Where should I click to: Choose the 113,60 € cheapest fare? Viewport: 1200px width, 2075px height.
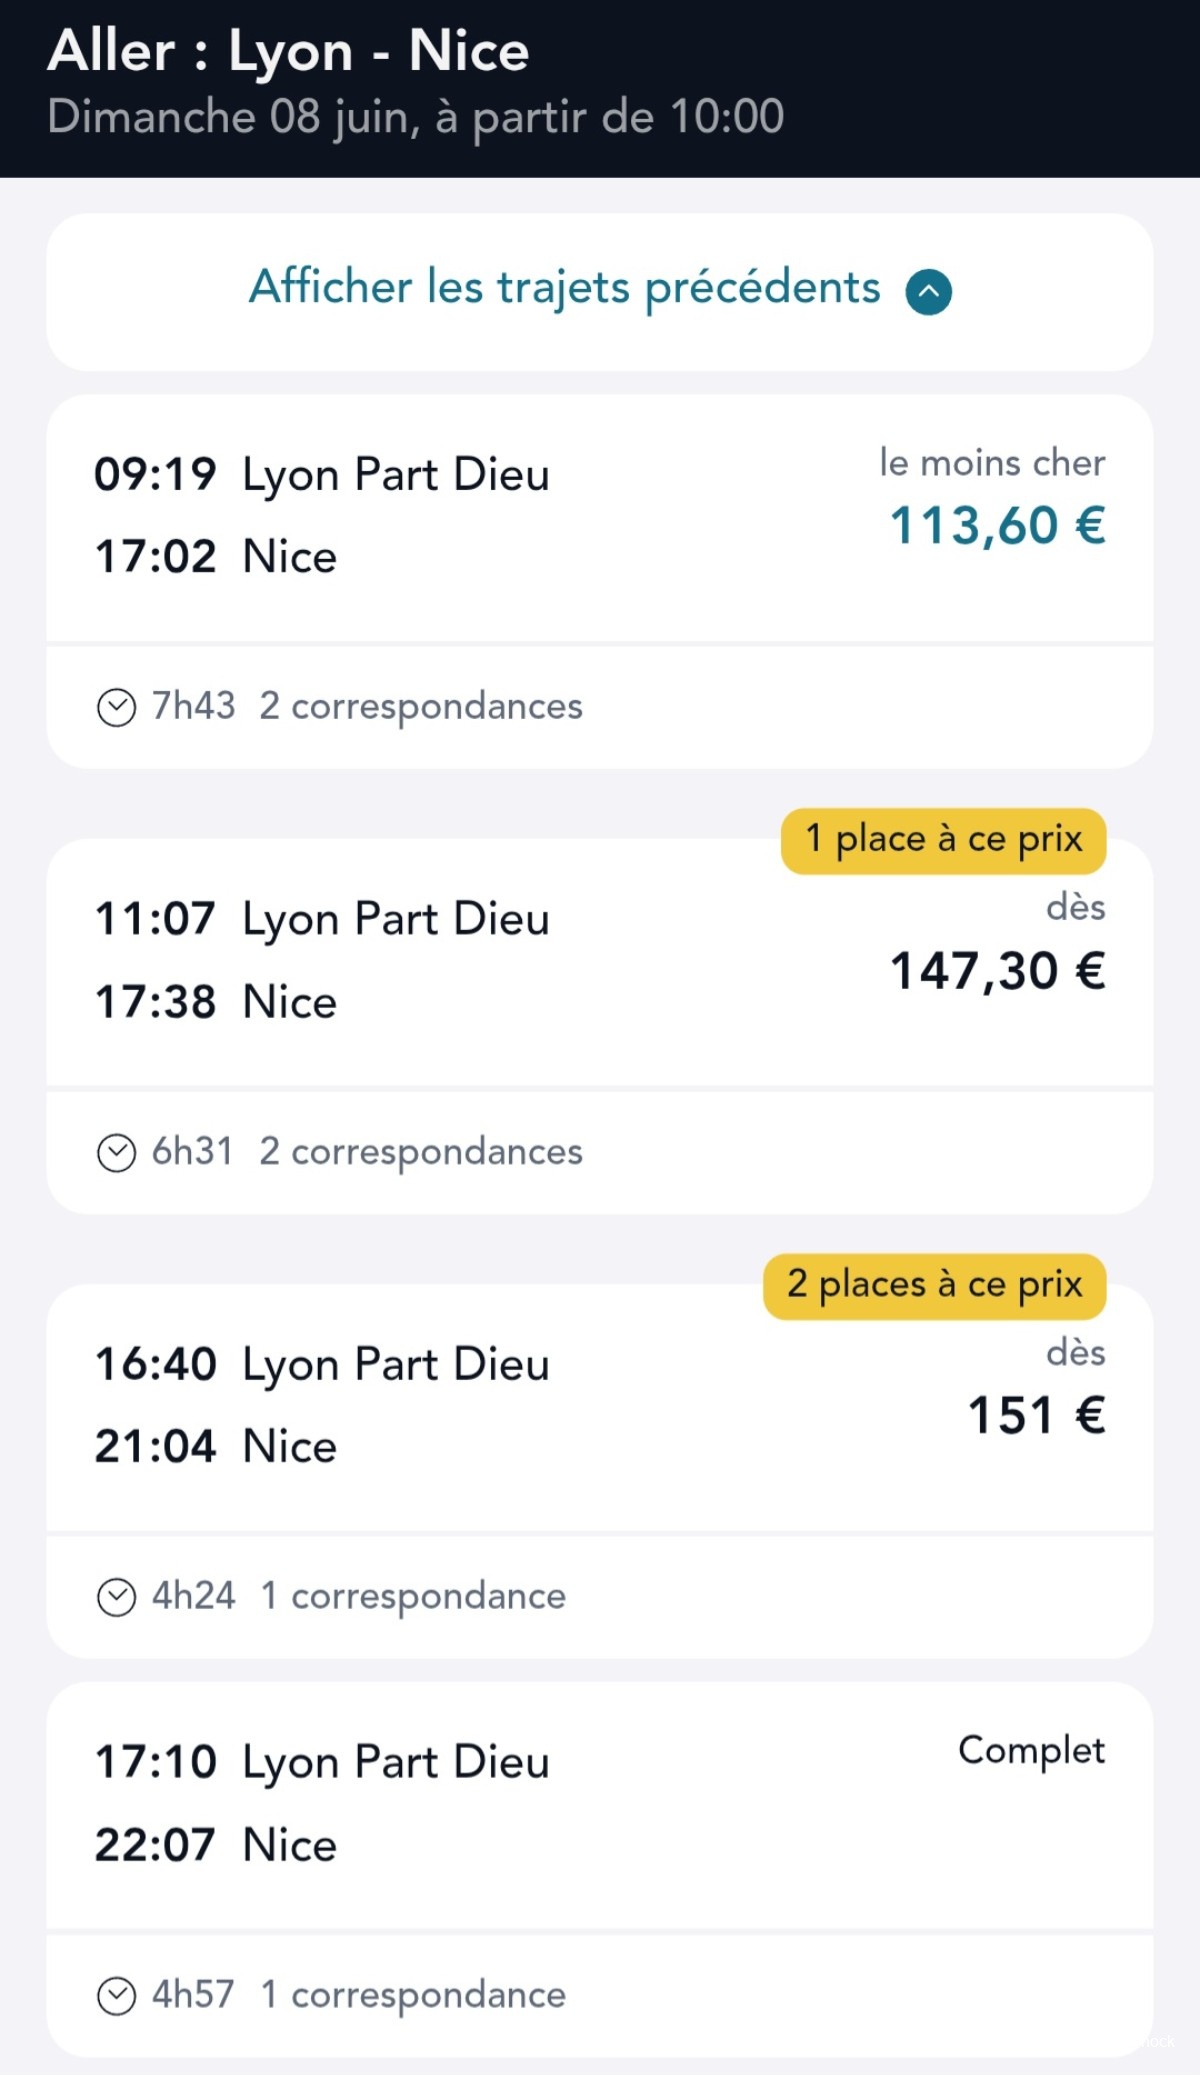(x=997, y=526)
